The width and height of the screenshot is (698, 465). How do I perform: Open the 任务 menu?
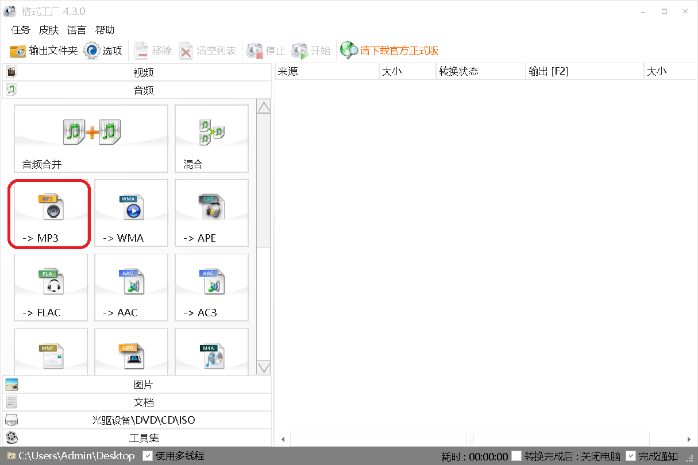click(21, 30)
